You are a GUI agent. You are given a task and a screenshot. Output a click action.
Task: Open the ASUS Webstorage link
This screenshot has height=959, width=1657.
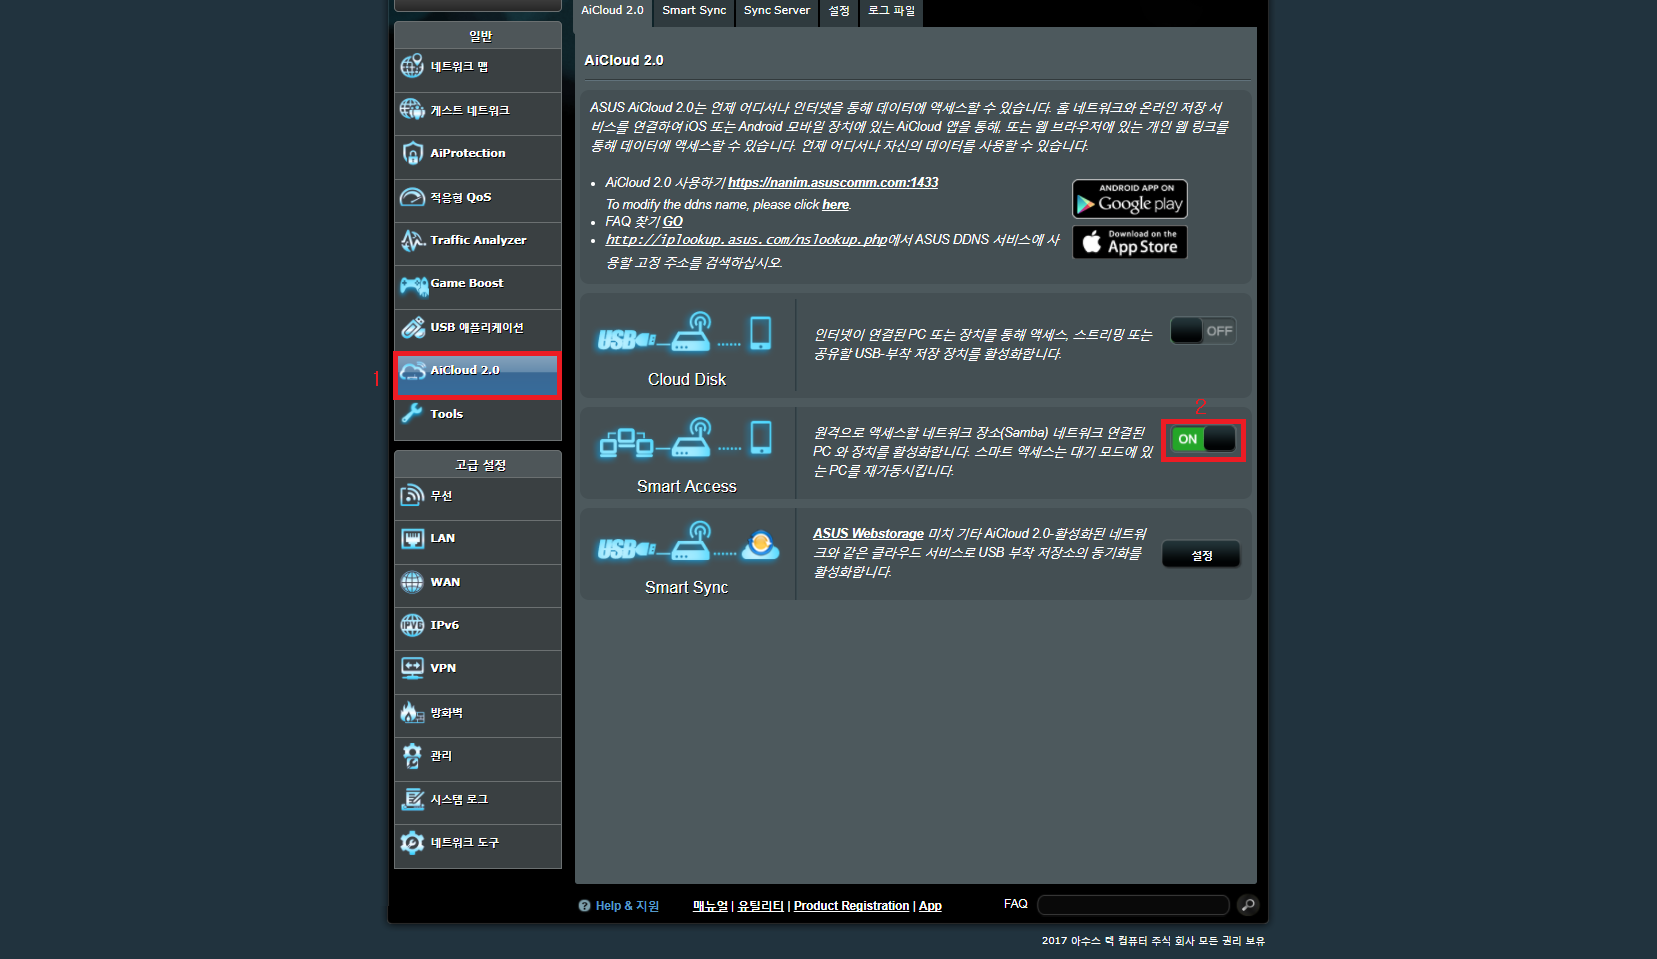(x=868, y=533)
